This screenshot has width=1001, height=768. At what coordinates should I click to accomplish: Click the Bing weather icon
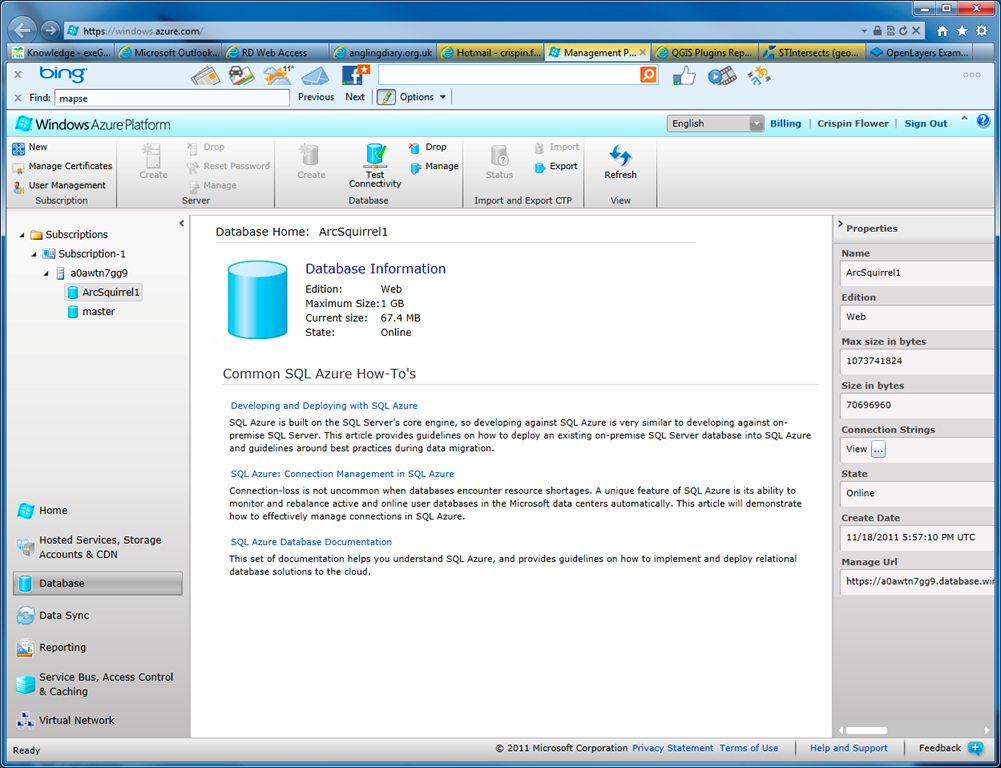pyautogui.click(x=278, y=76)
